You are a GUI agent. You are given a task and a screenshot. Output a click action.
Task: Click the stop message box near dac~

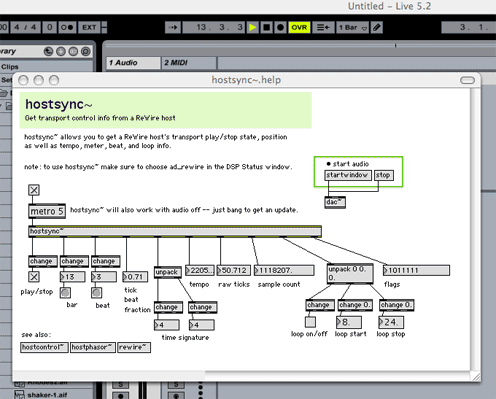point(384,175)
